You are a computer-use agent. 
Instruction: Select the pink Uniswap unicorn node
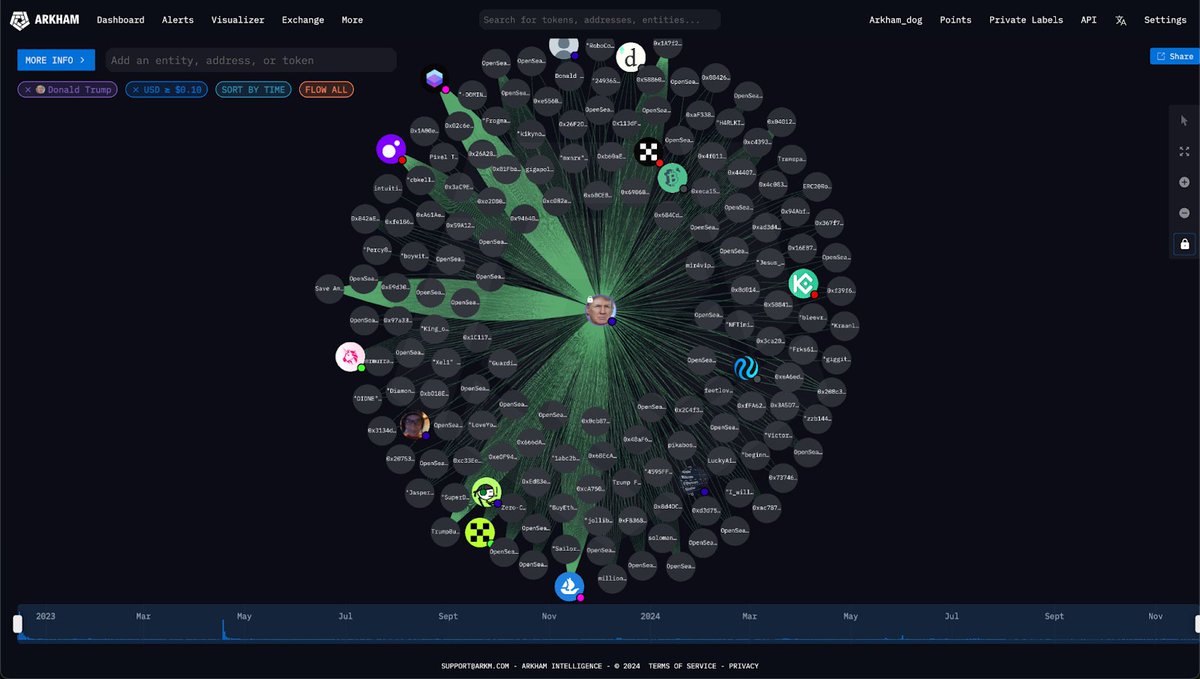tap(349, 357)
